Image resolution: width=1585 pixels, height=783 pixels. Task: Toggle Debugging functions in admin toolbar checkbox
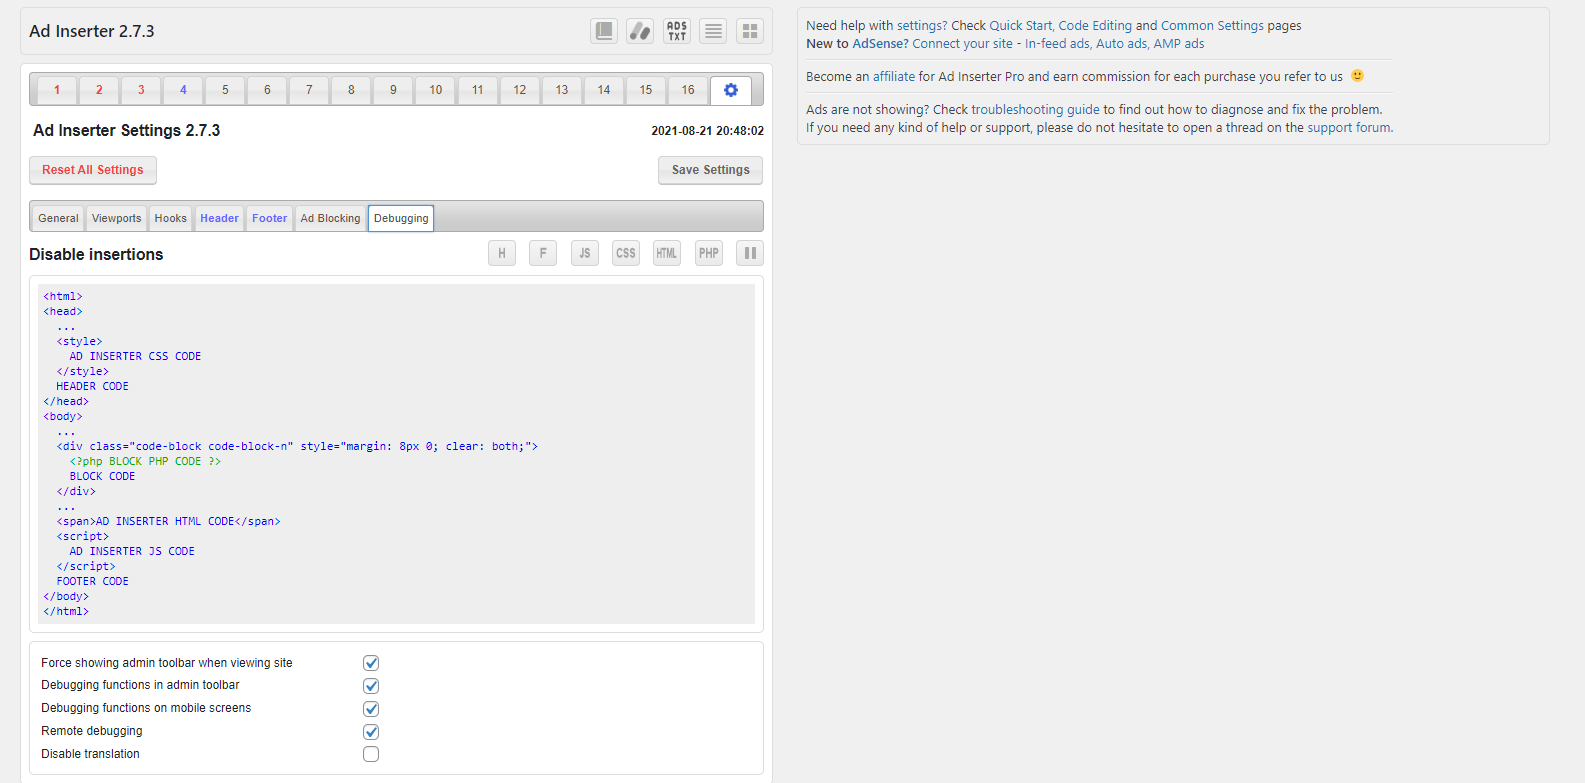coord(371,686)
